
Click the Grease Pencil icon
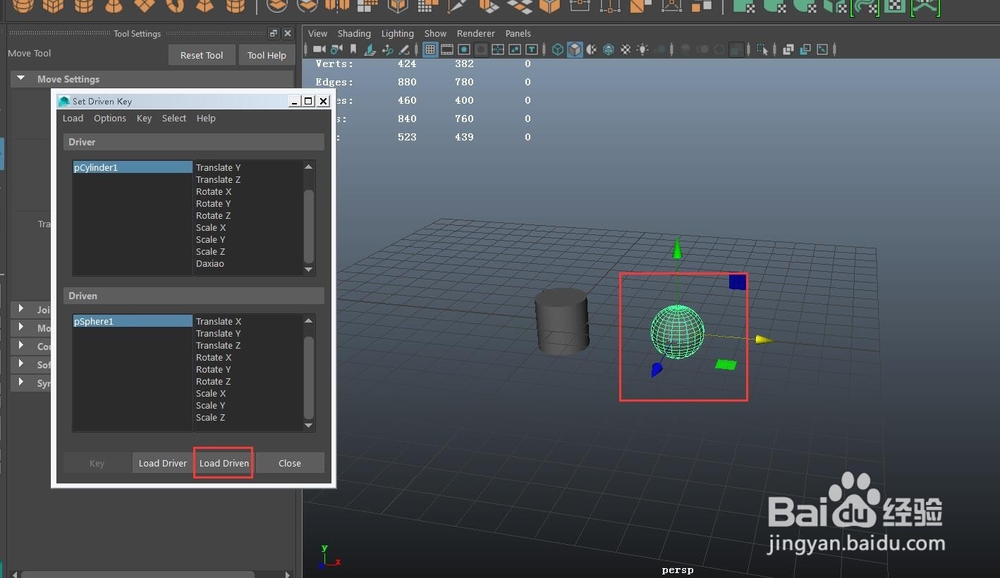click(x=404, y=49)
